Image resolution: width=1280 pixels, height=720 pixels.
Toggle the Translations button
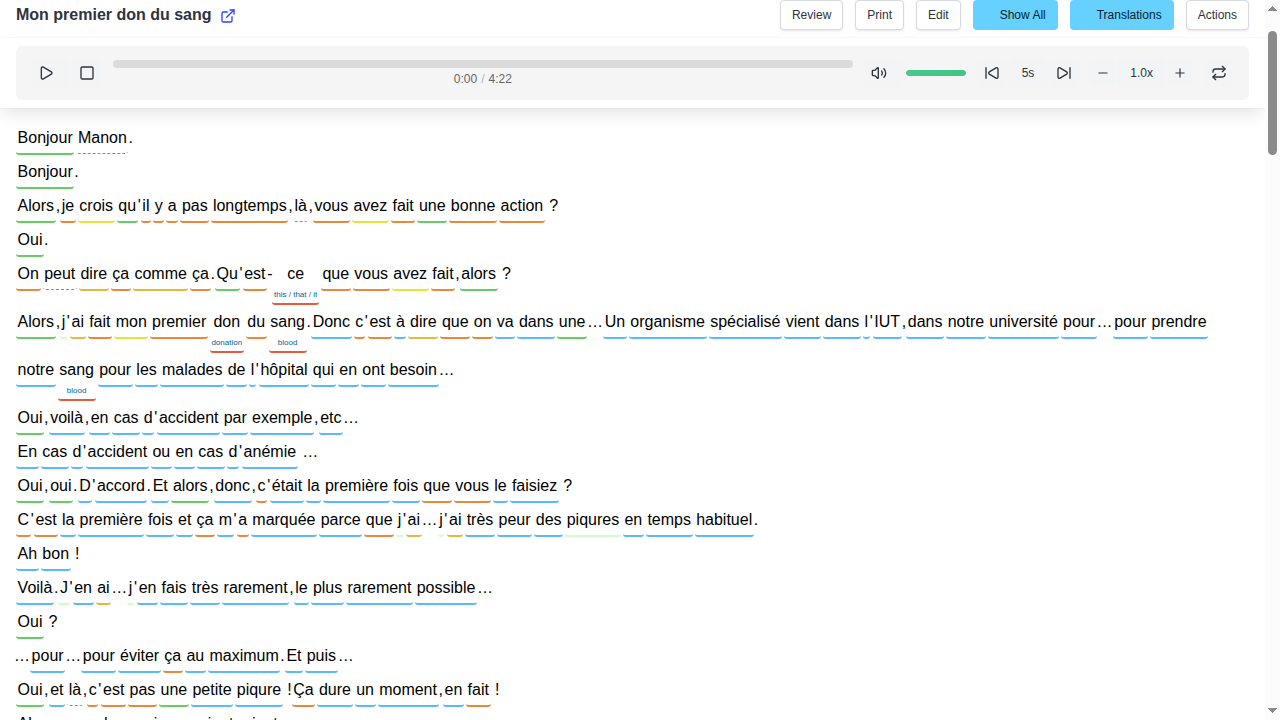point(1121,15)
